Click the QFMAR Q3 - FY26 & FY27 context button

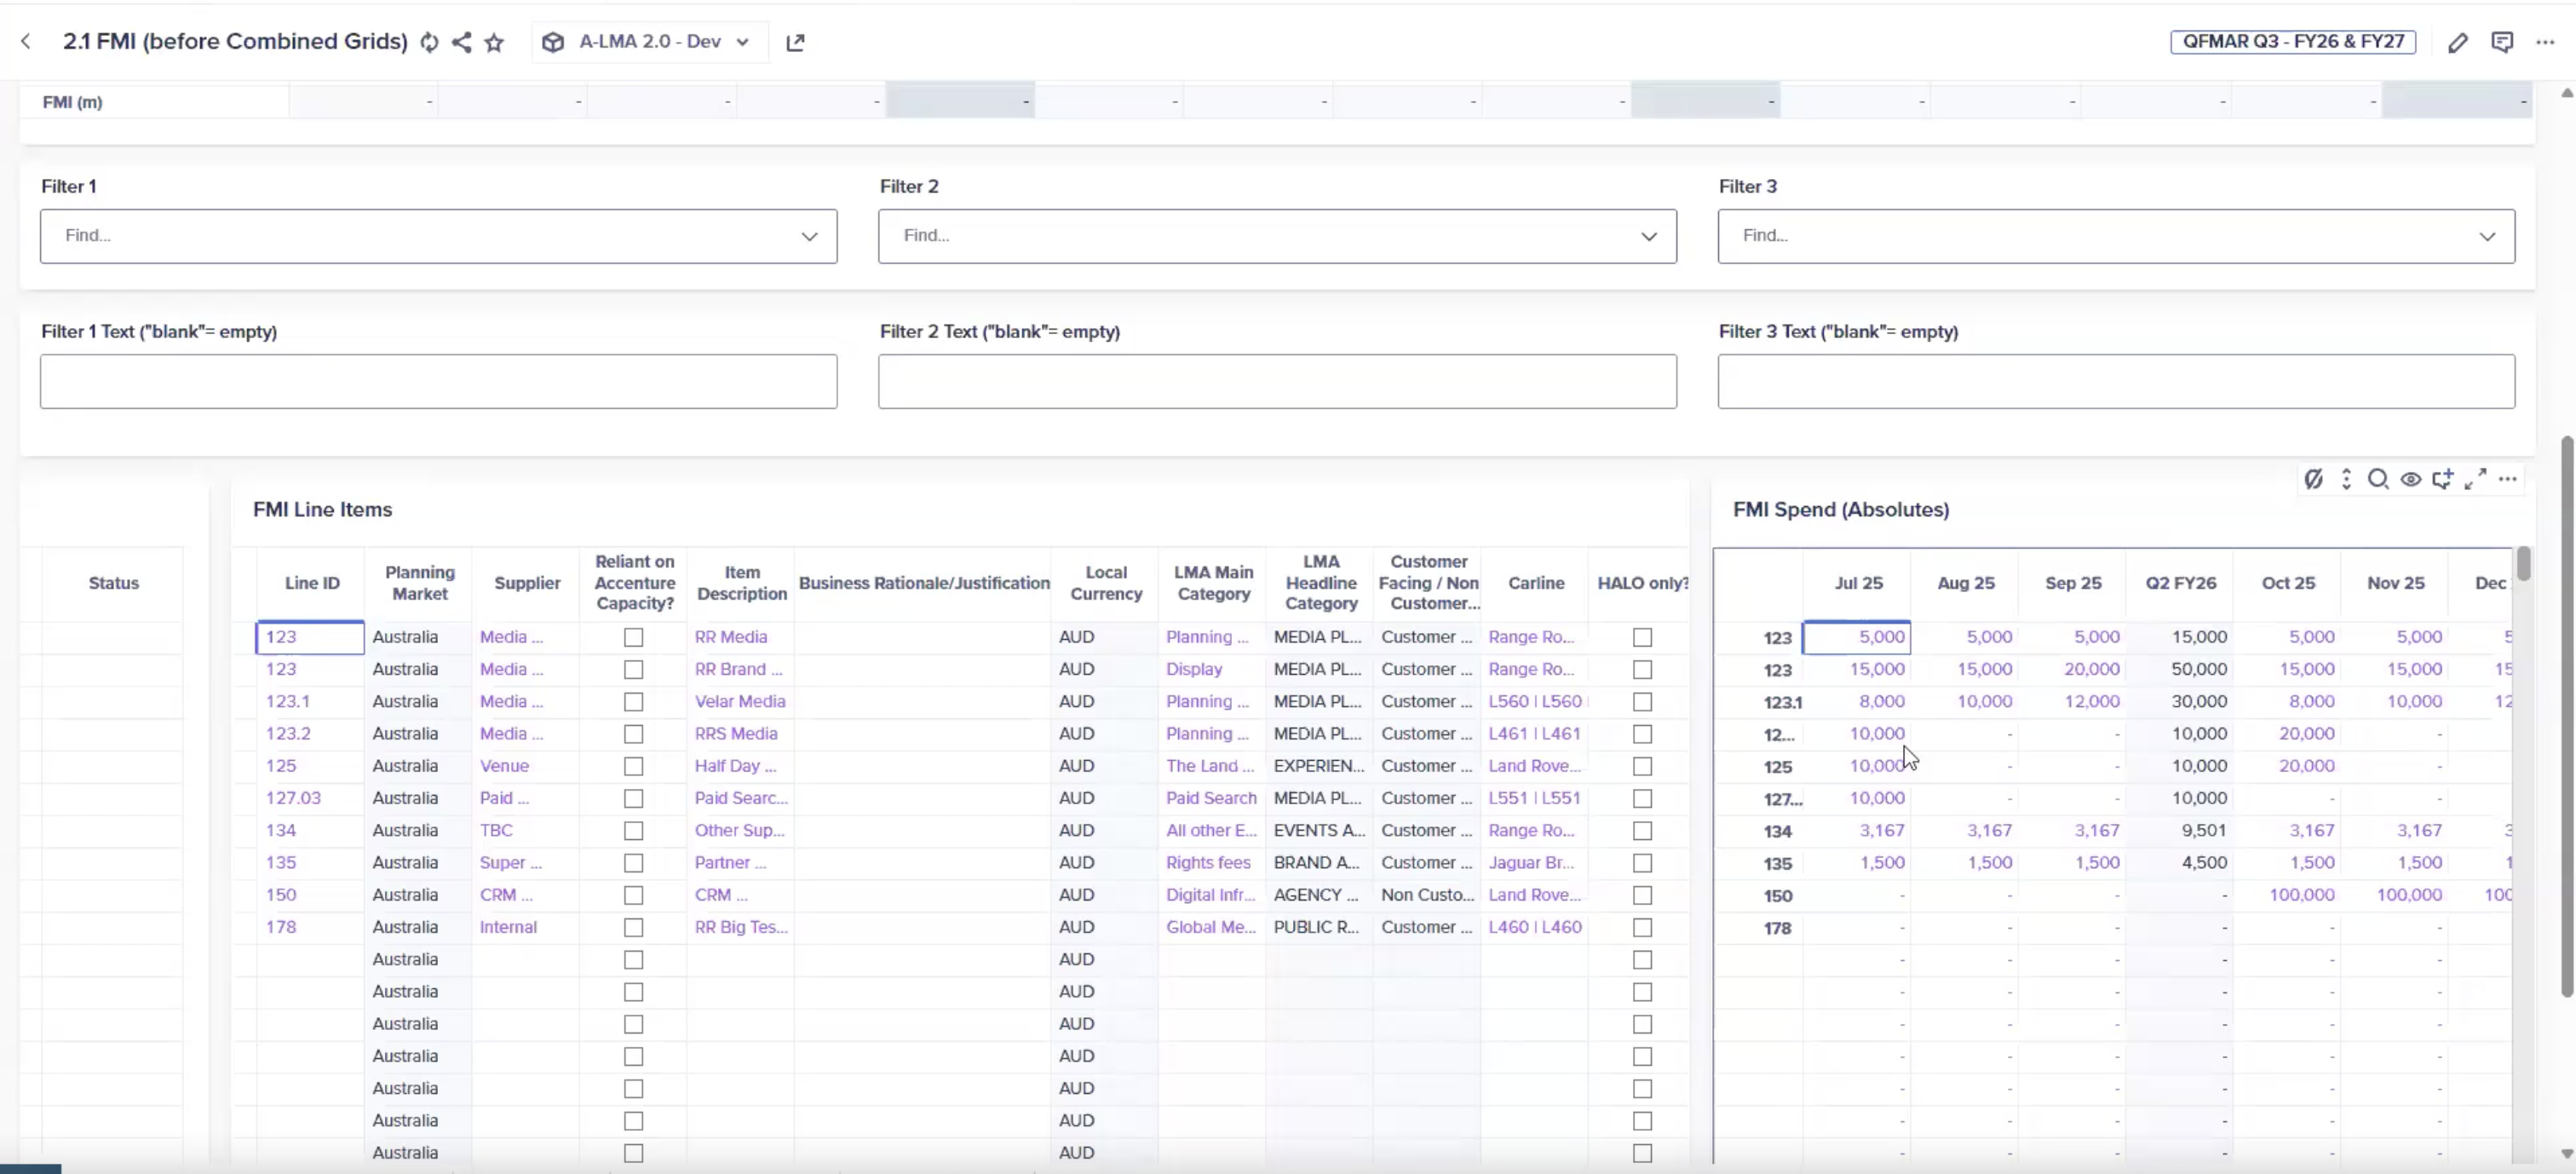(x=2292, y=42)
